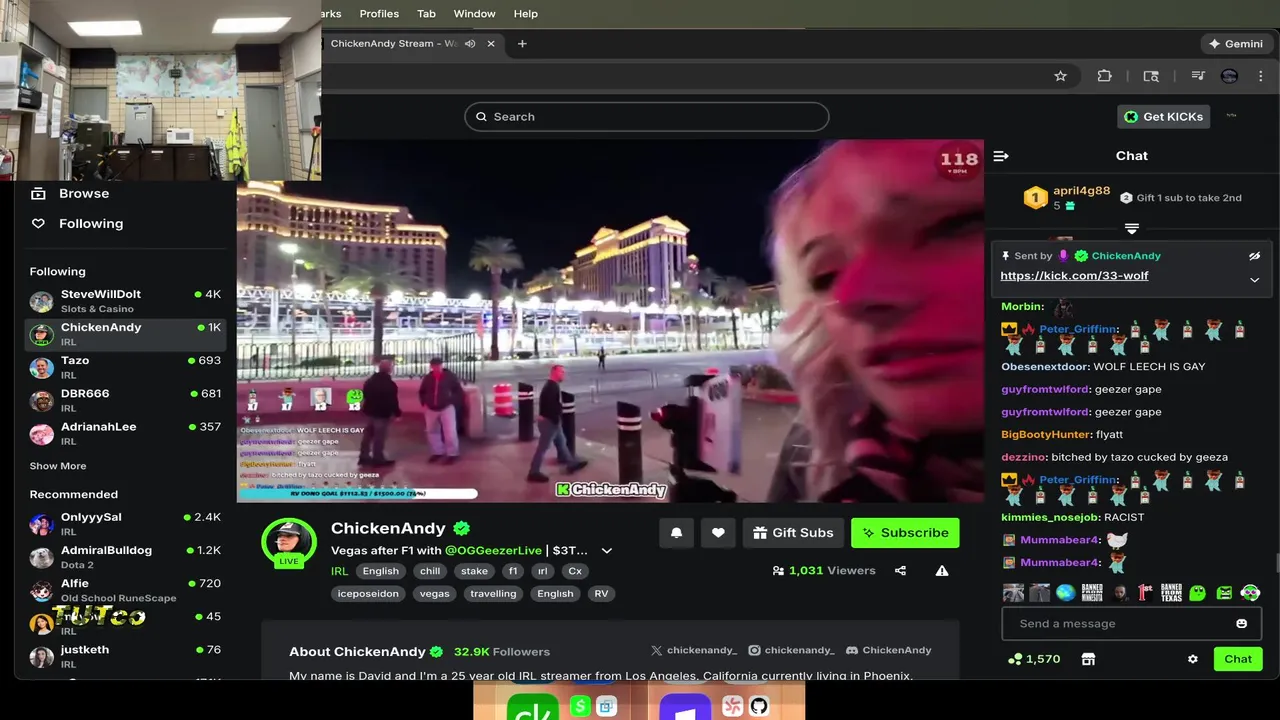This screenshot has height=720, width=1280.
Task: Click the Send a message field
Action: [1131, 624]
